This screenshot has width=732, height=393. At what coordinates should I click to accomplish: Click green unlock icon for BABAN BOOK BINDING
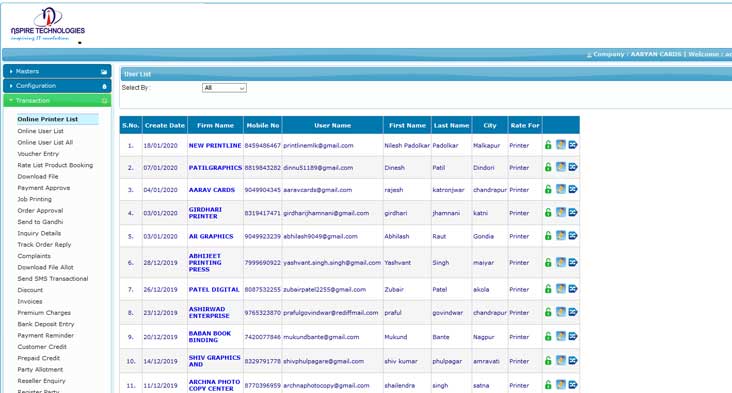point(548,337)
